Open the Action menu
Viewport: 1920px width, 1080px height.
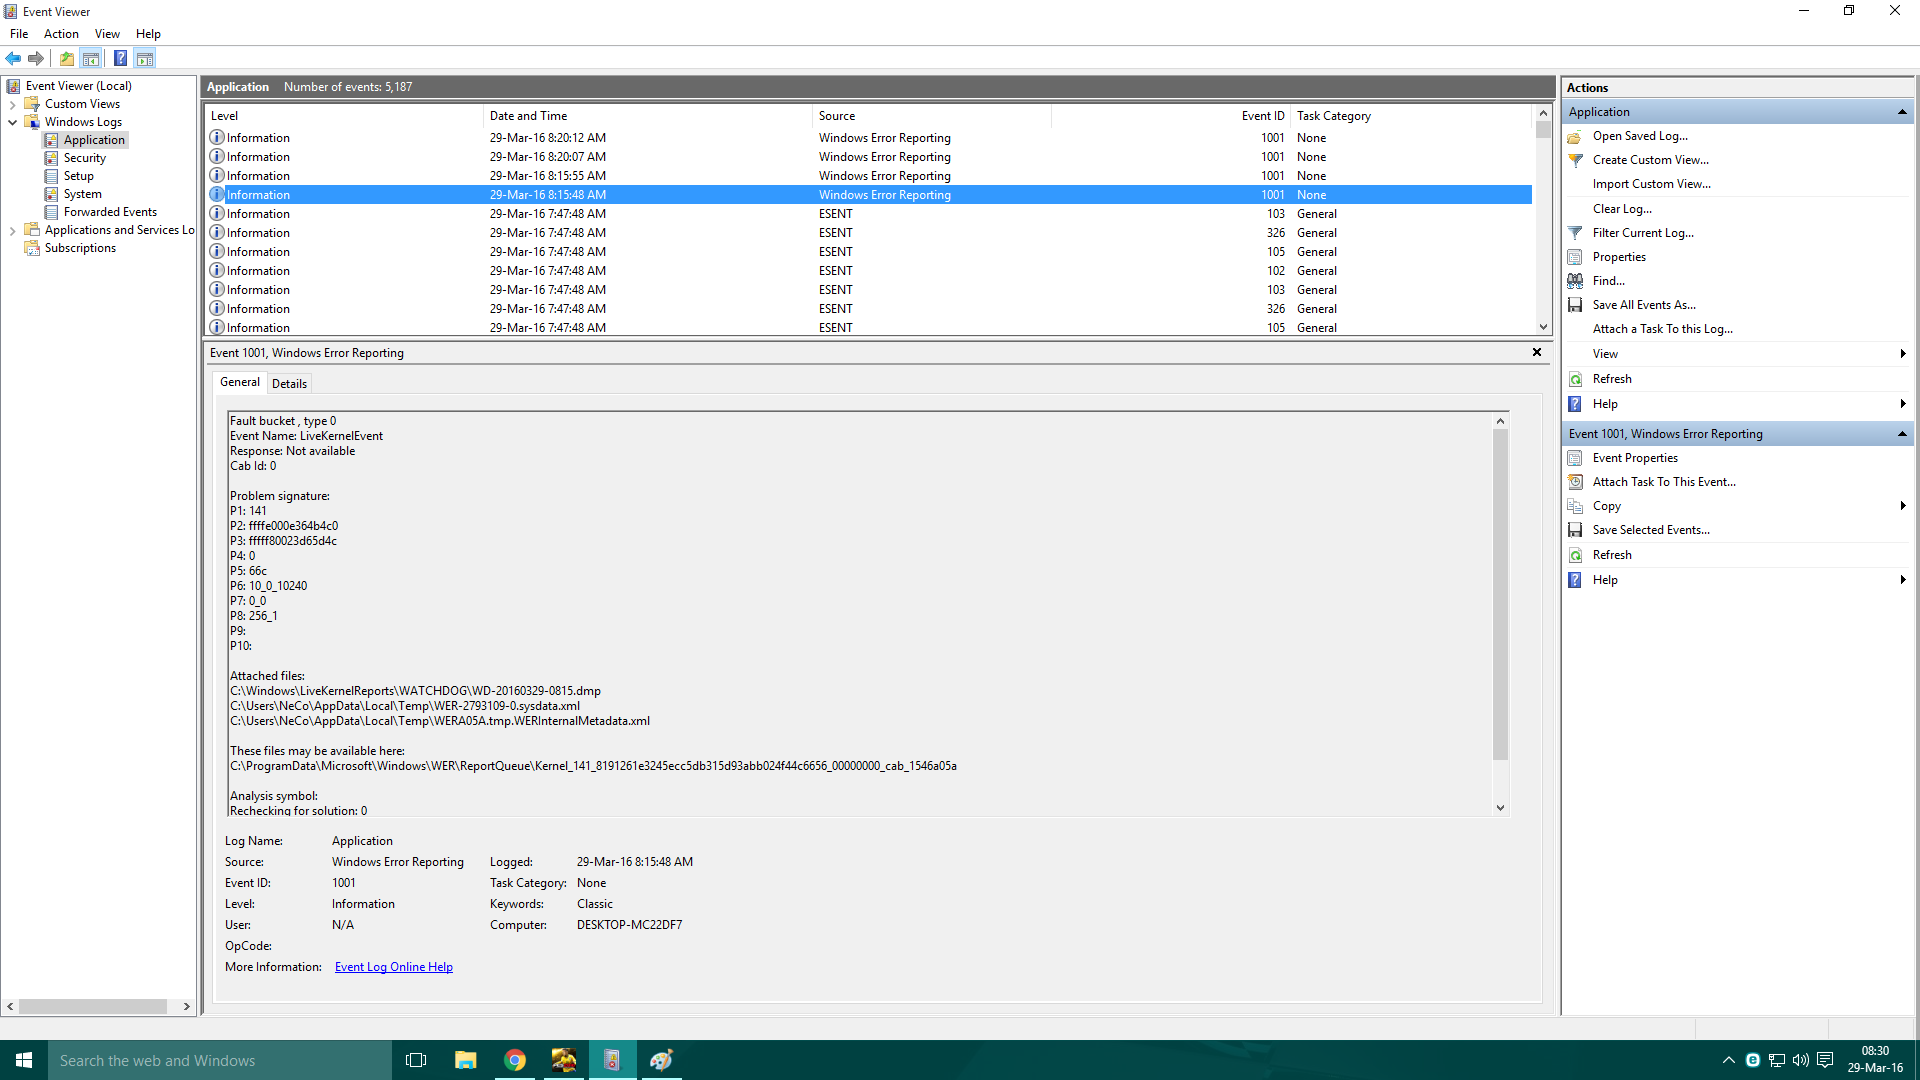61,34
